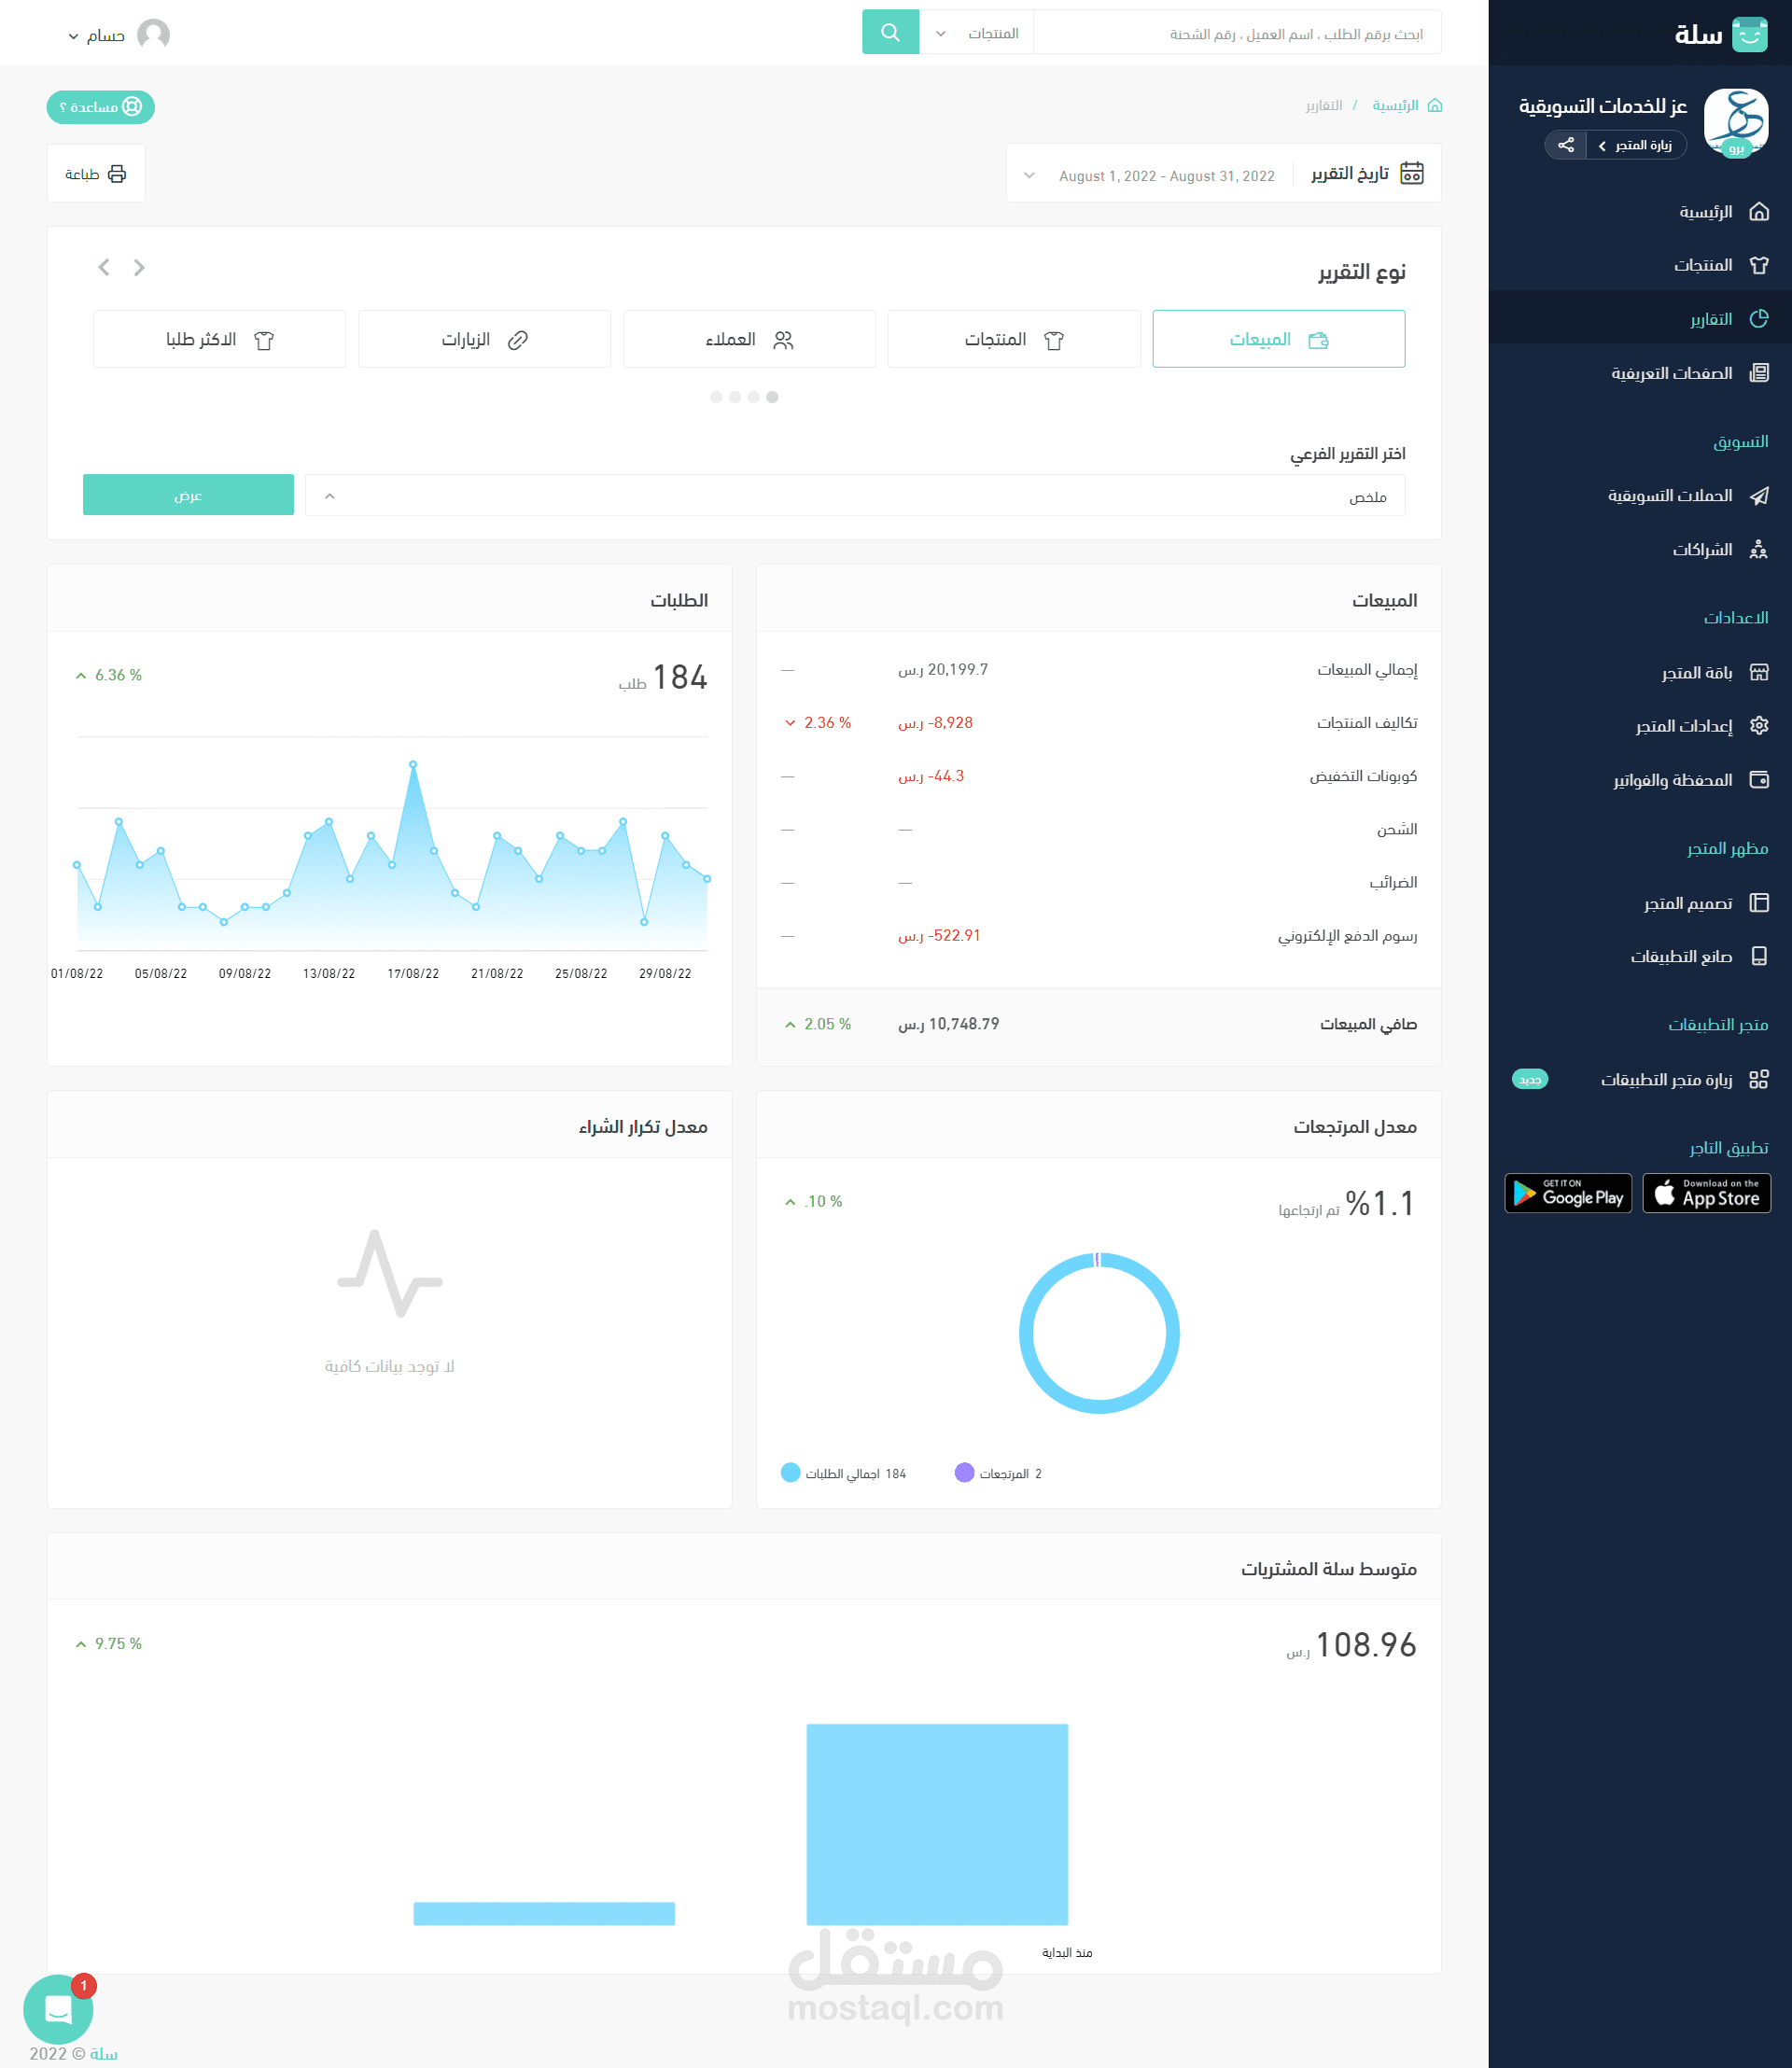Click the store logo thumbnail
The image size is (1792, 2068).
1736,122
